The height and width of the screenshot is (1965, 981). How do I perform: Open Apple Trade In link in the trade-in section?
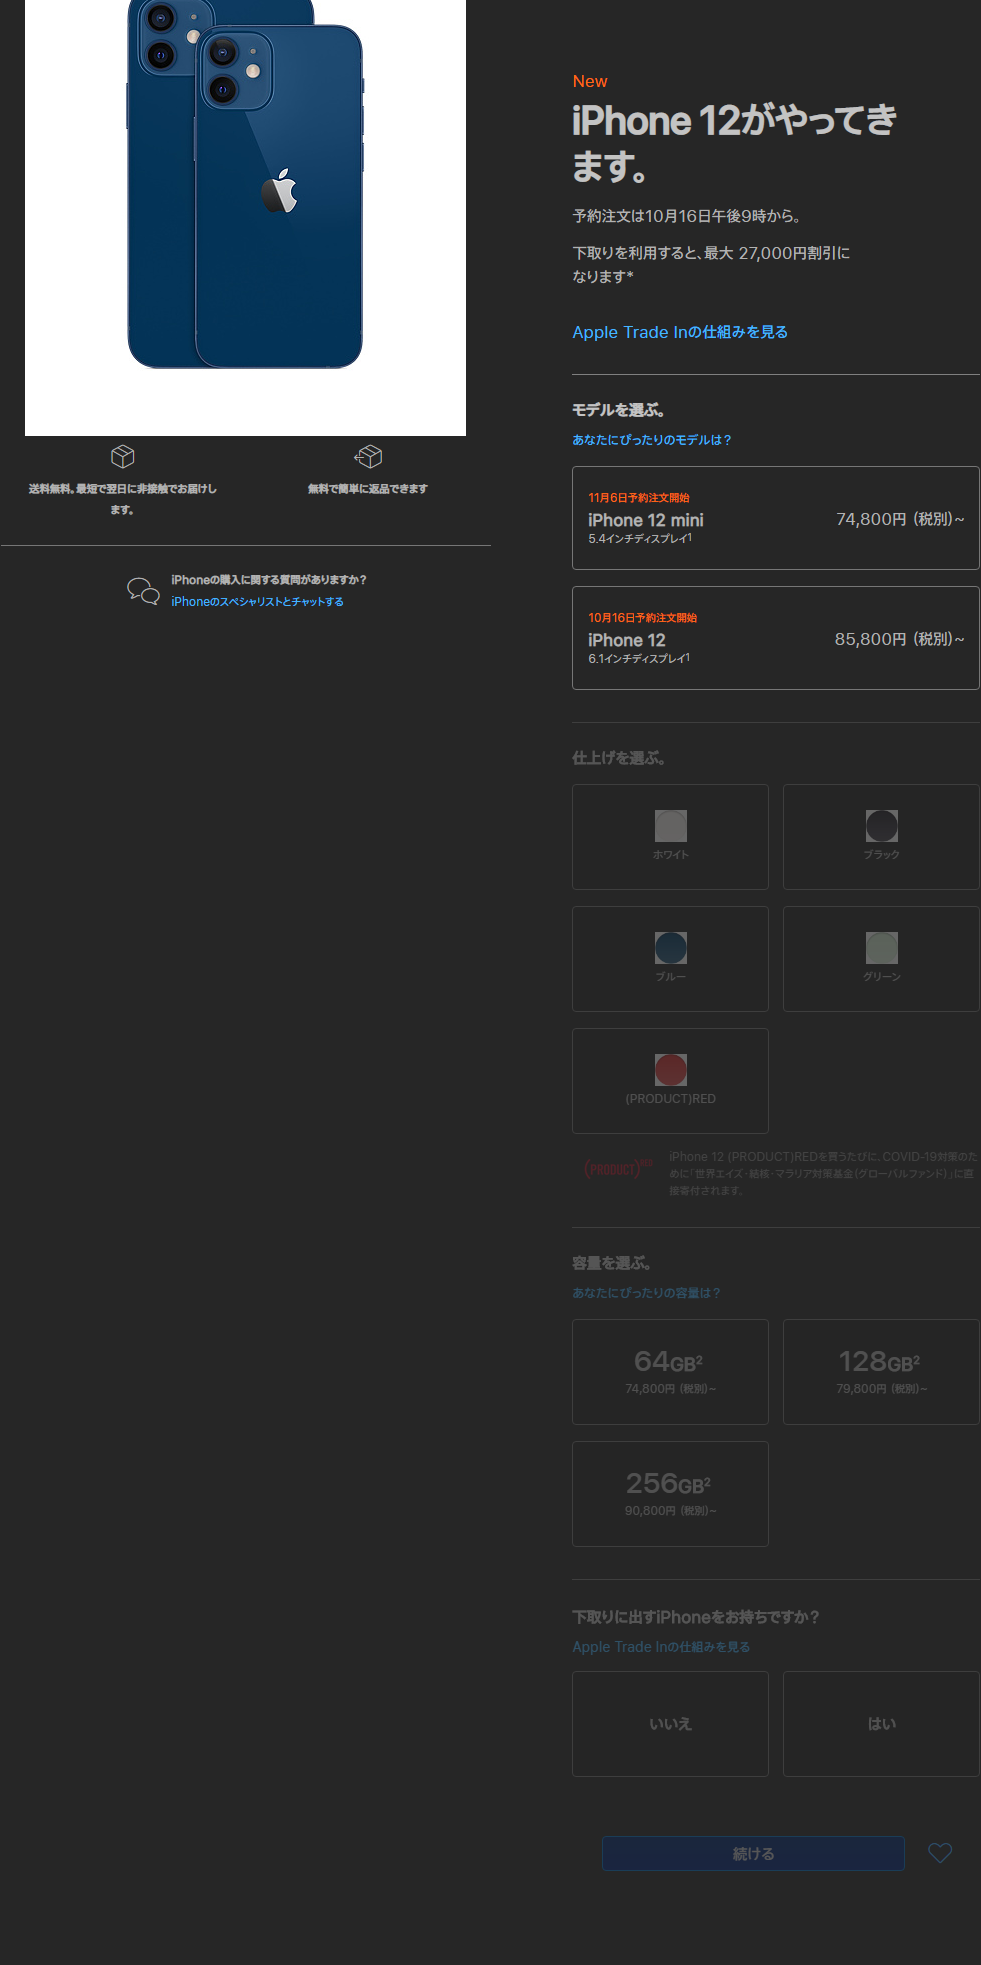coord(661,1647)
